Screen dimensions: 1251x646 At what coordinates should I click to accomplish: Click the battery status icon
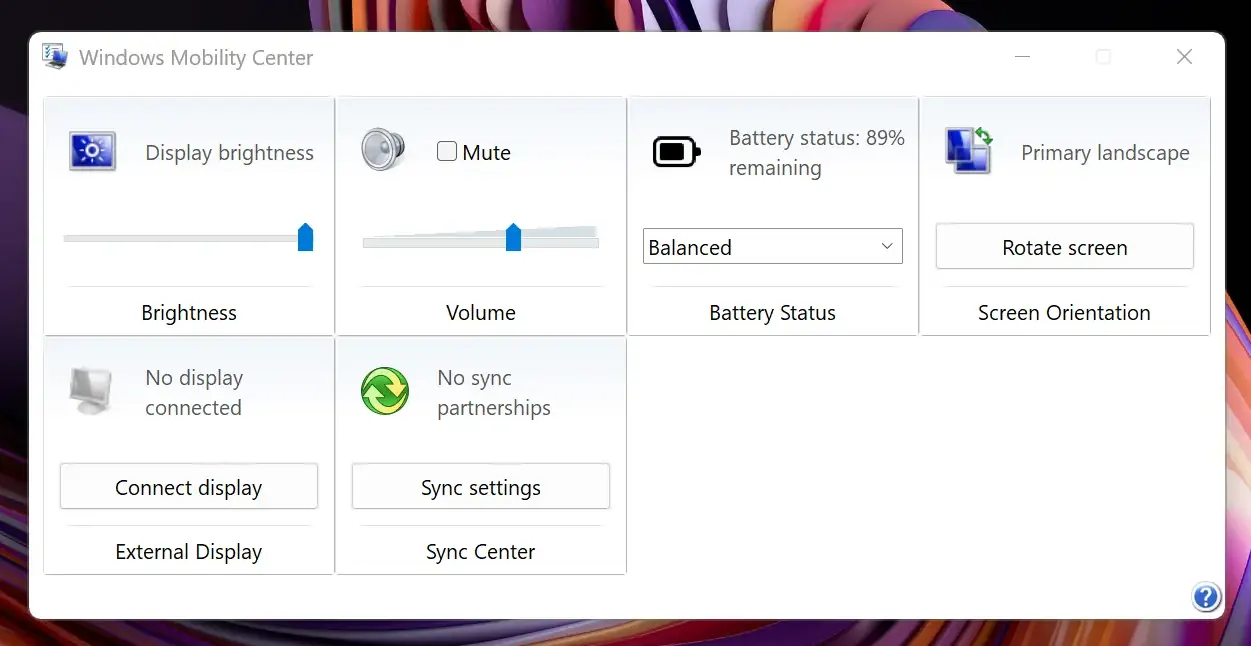click(x=676, y=152)
